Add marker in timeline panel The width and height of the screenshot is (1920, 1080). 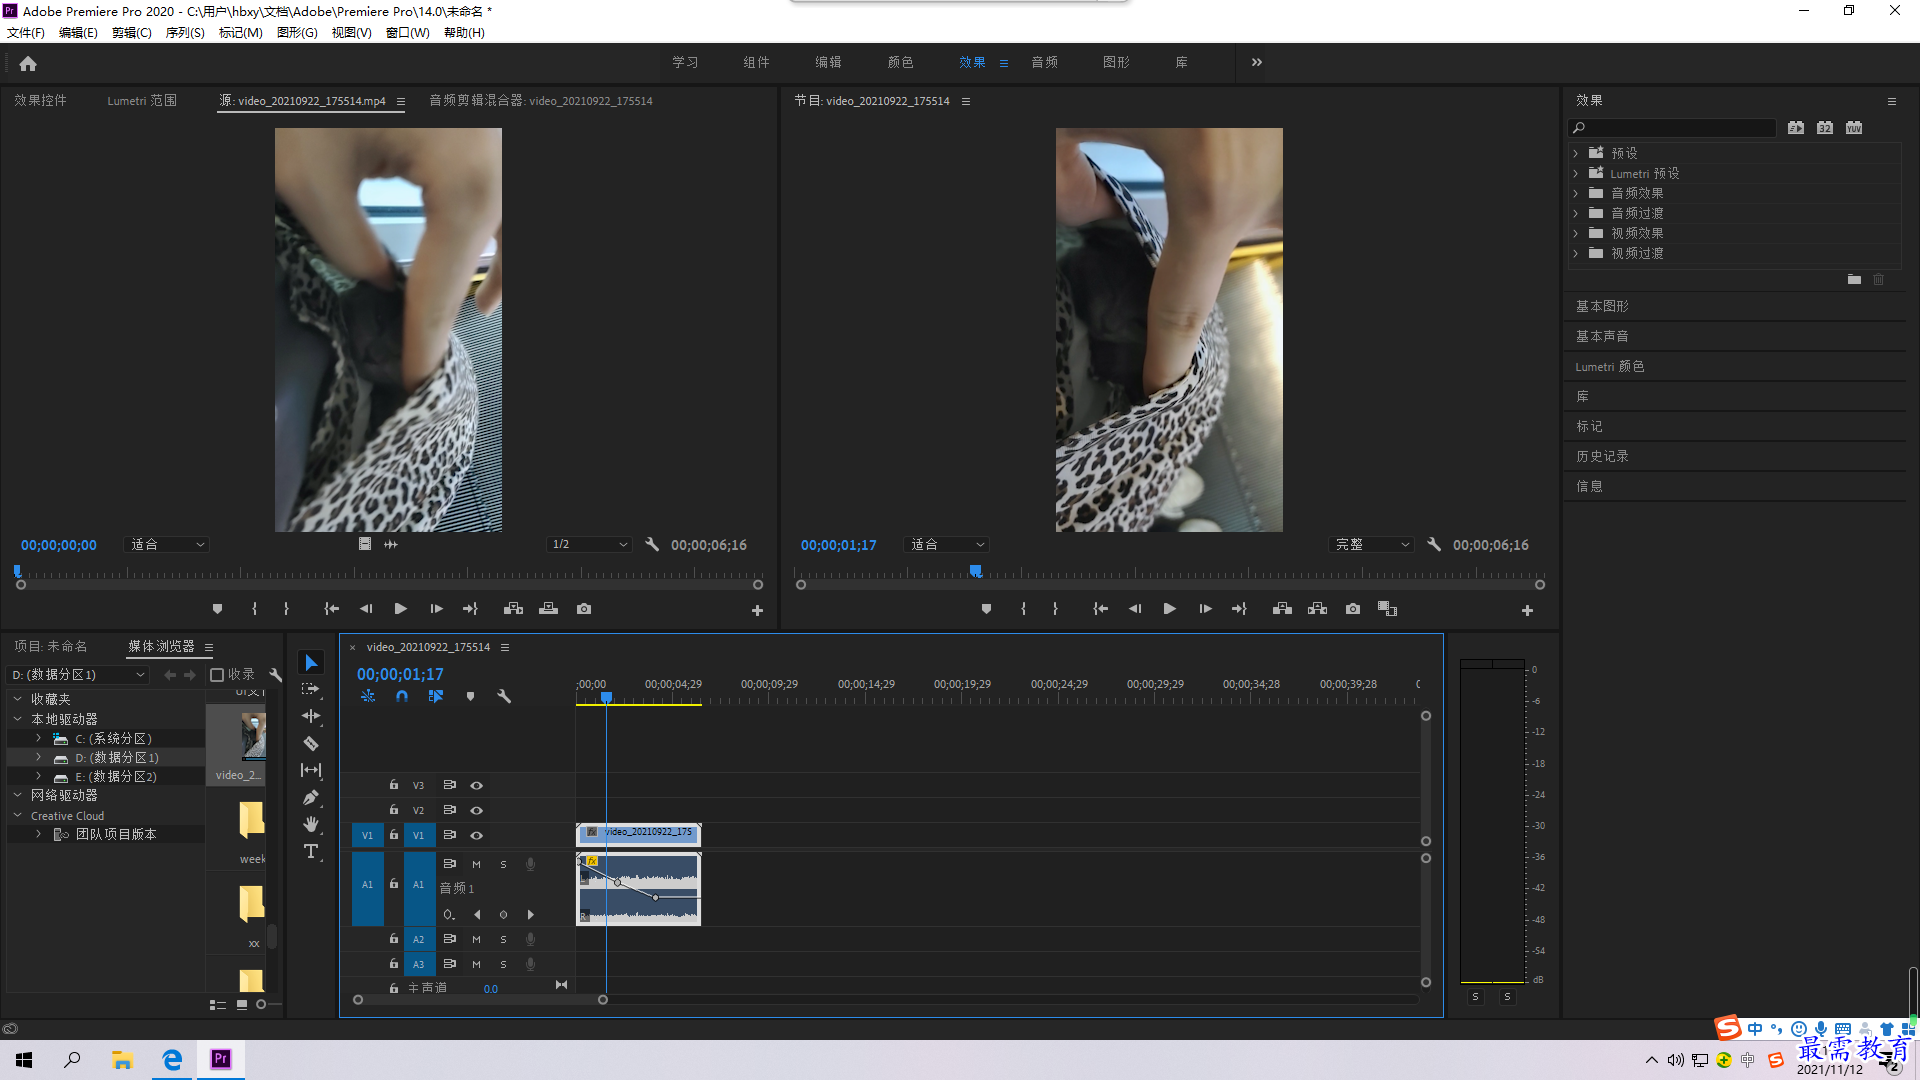click(x=470, y=696)
